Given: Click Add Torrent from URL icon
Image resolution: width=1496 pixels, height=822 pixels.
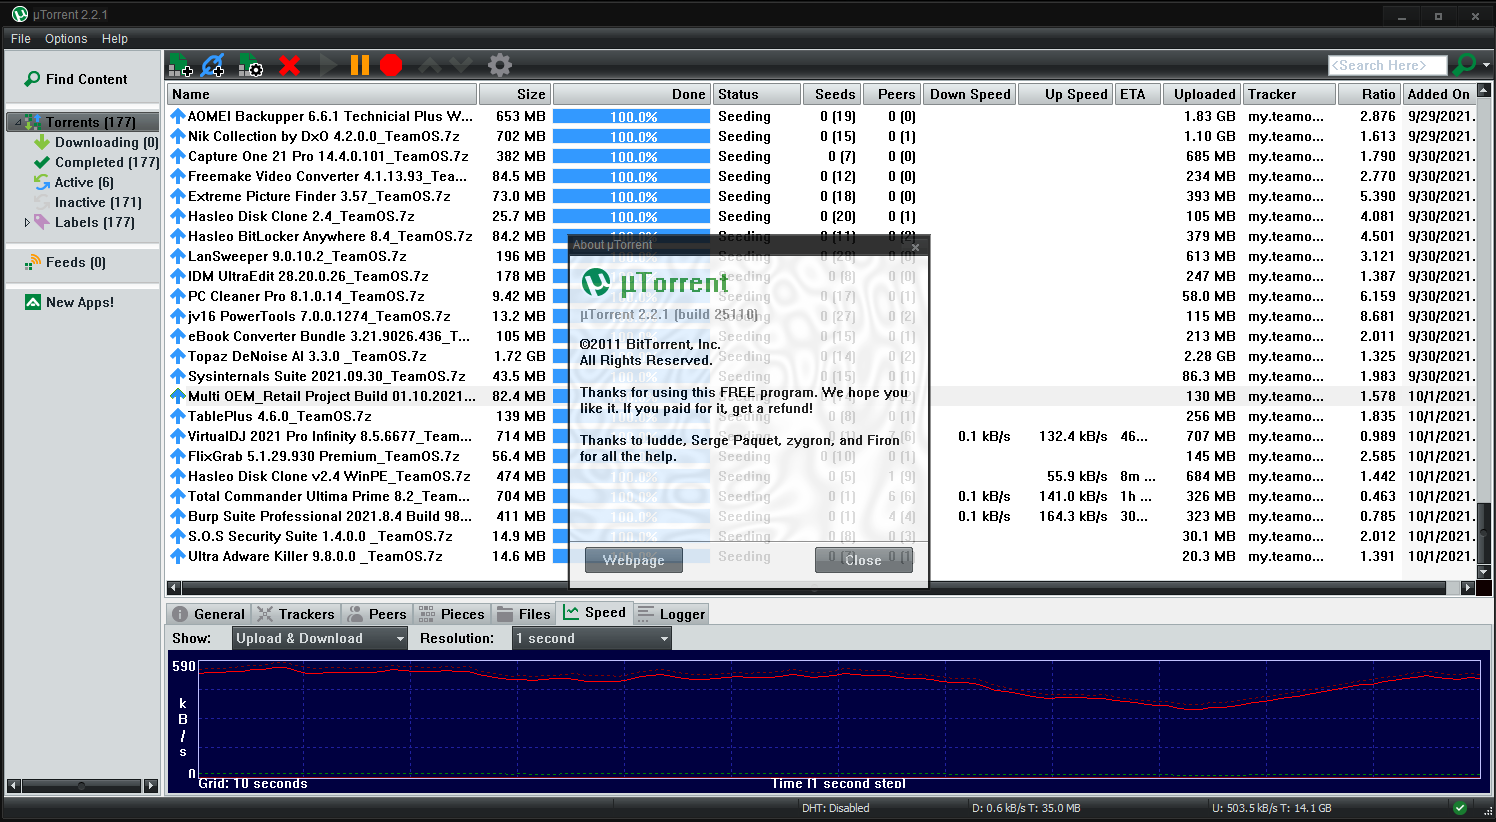Looking at the screenshot, I should coord(213,66).
